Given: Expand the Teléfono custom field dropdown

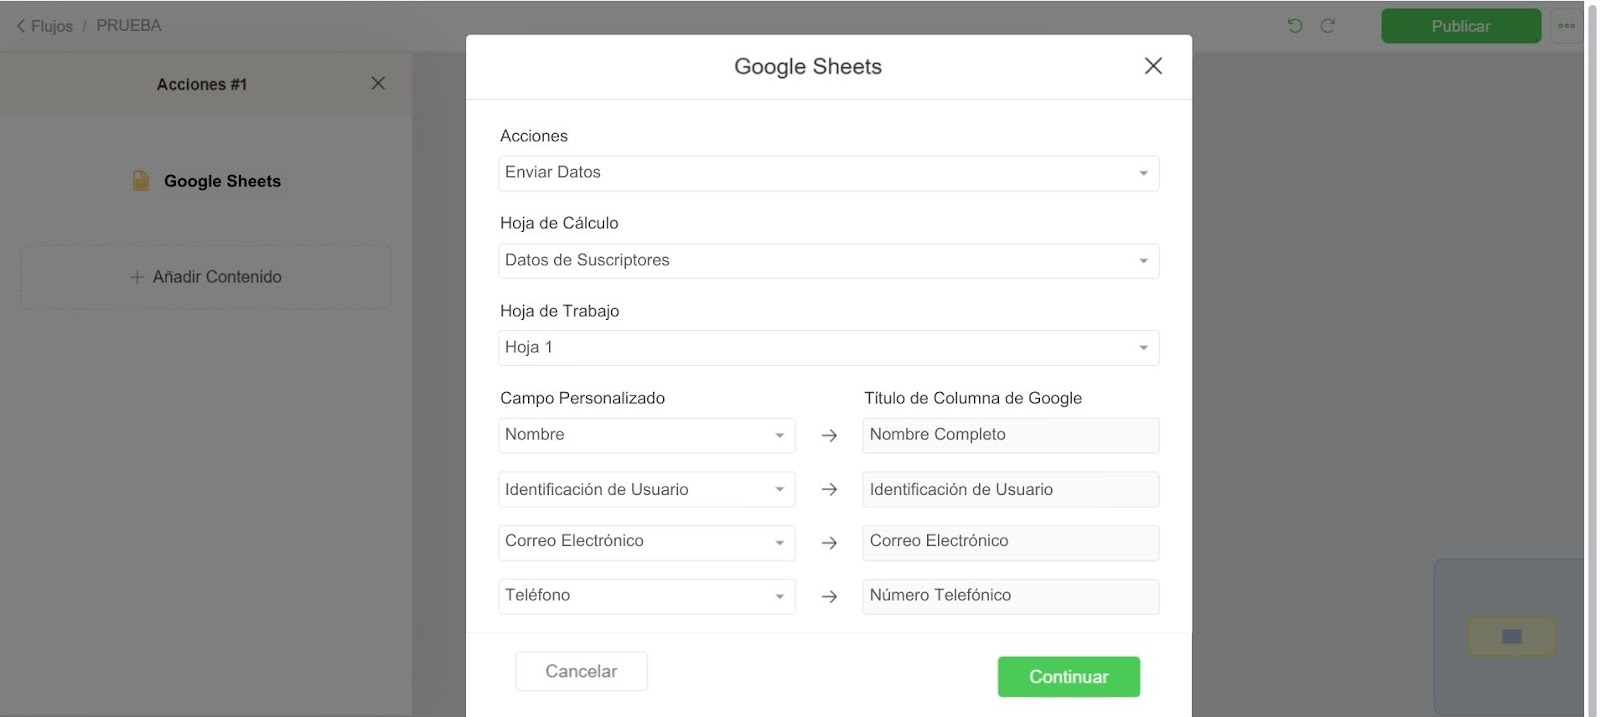Looking at the screenshot, I should (x=646, y=596).
